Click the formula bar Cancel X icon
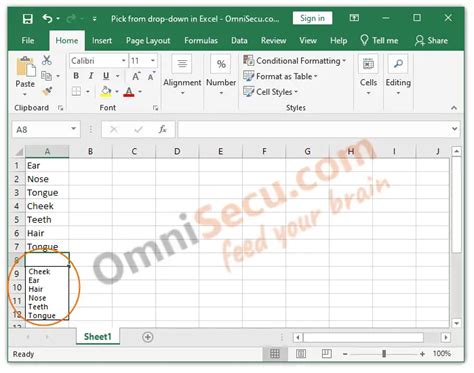The image size is (474, 373). pyautogui.click(x=114, y=129)
